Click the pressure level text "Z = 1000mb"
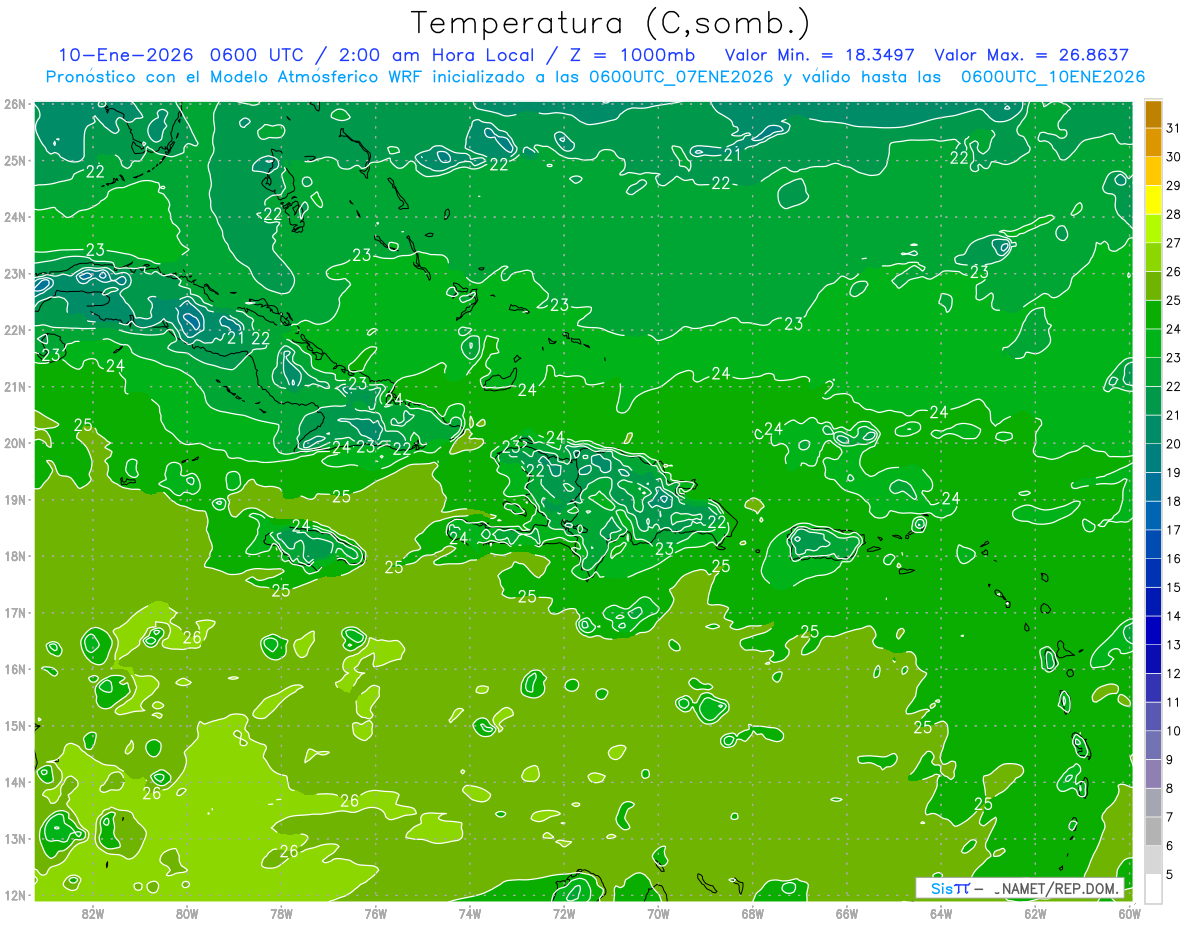1200x927 pixels. coord(633,56)
